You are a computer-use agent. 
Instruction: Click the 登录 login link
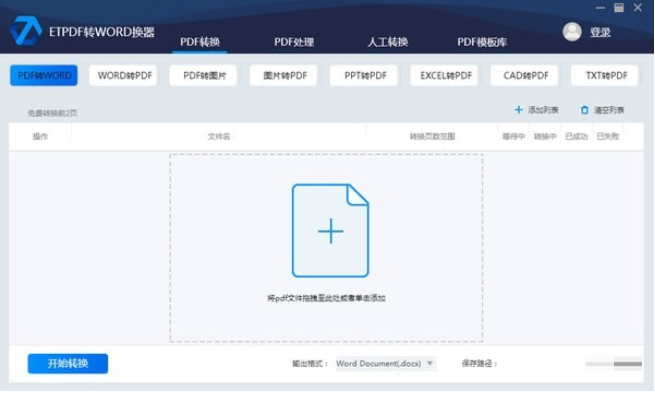[600, 32]
